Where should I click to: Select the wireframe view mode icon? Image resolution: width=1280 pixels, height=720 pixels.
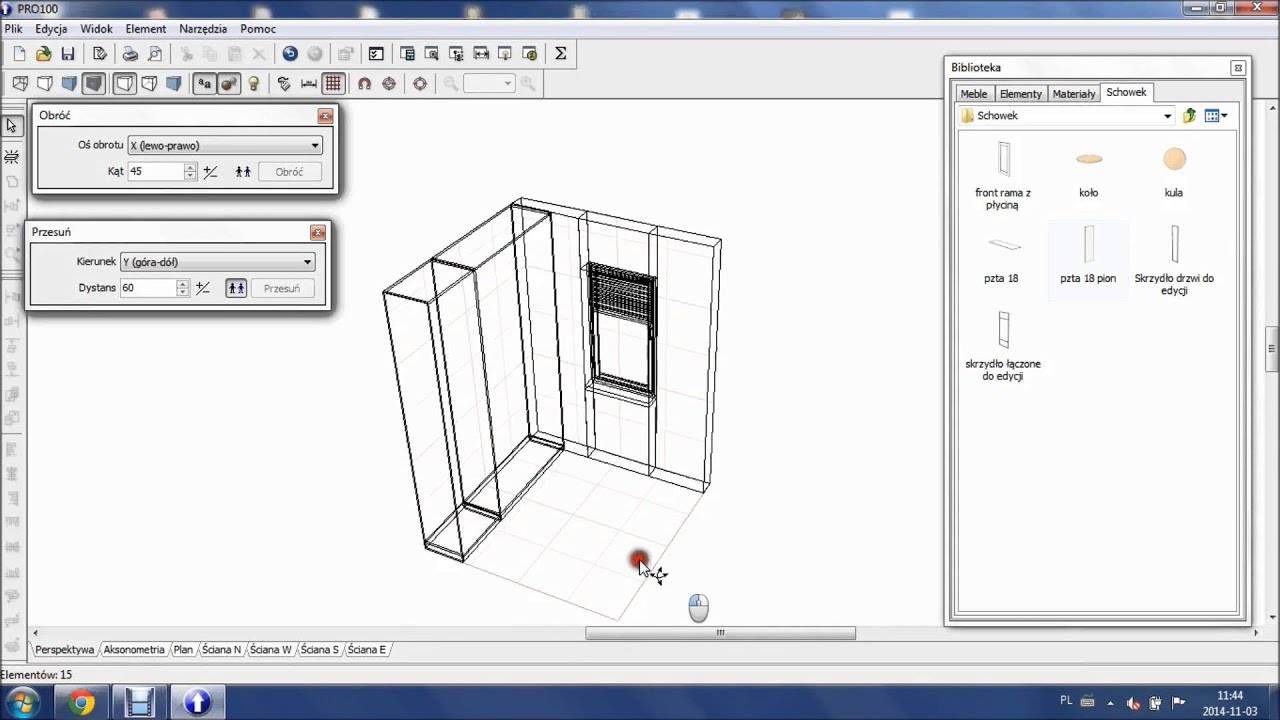[x=19, y=84]
